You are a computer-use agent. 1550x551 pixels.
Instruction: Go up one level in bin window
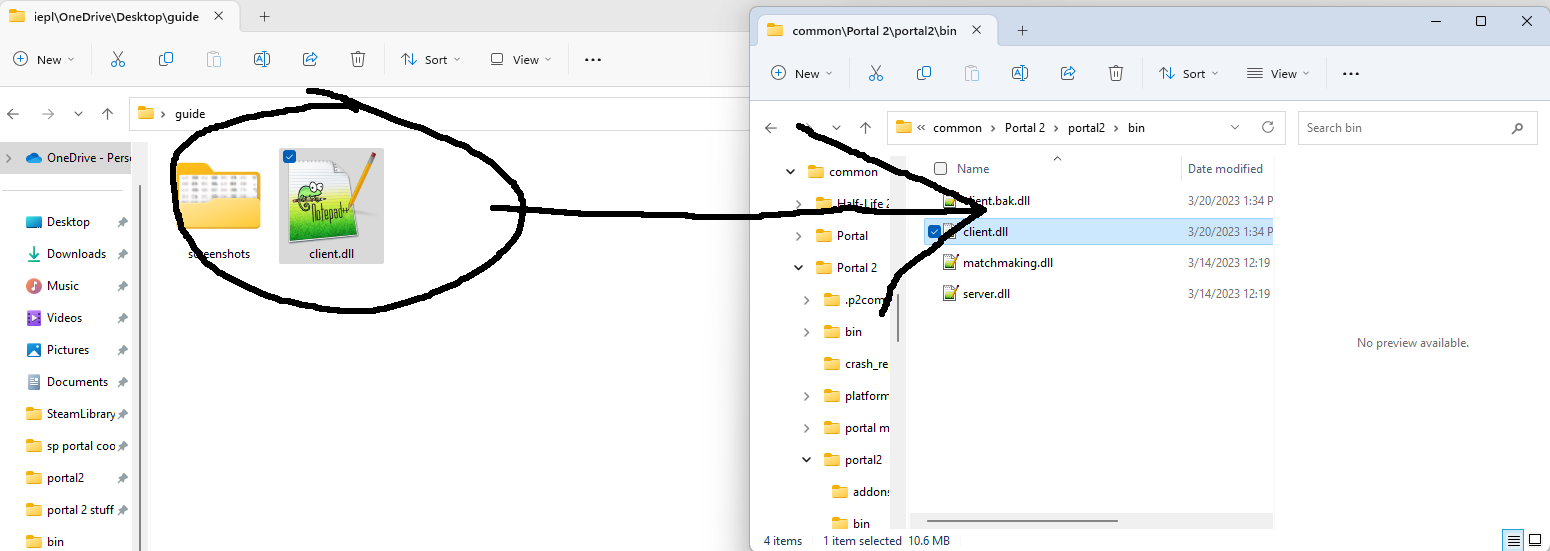(866, 128)
